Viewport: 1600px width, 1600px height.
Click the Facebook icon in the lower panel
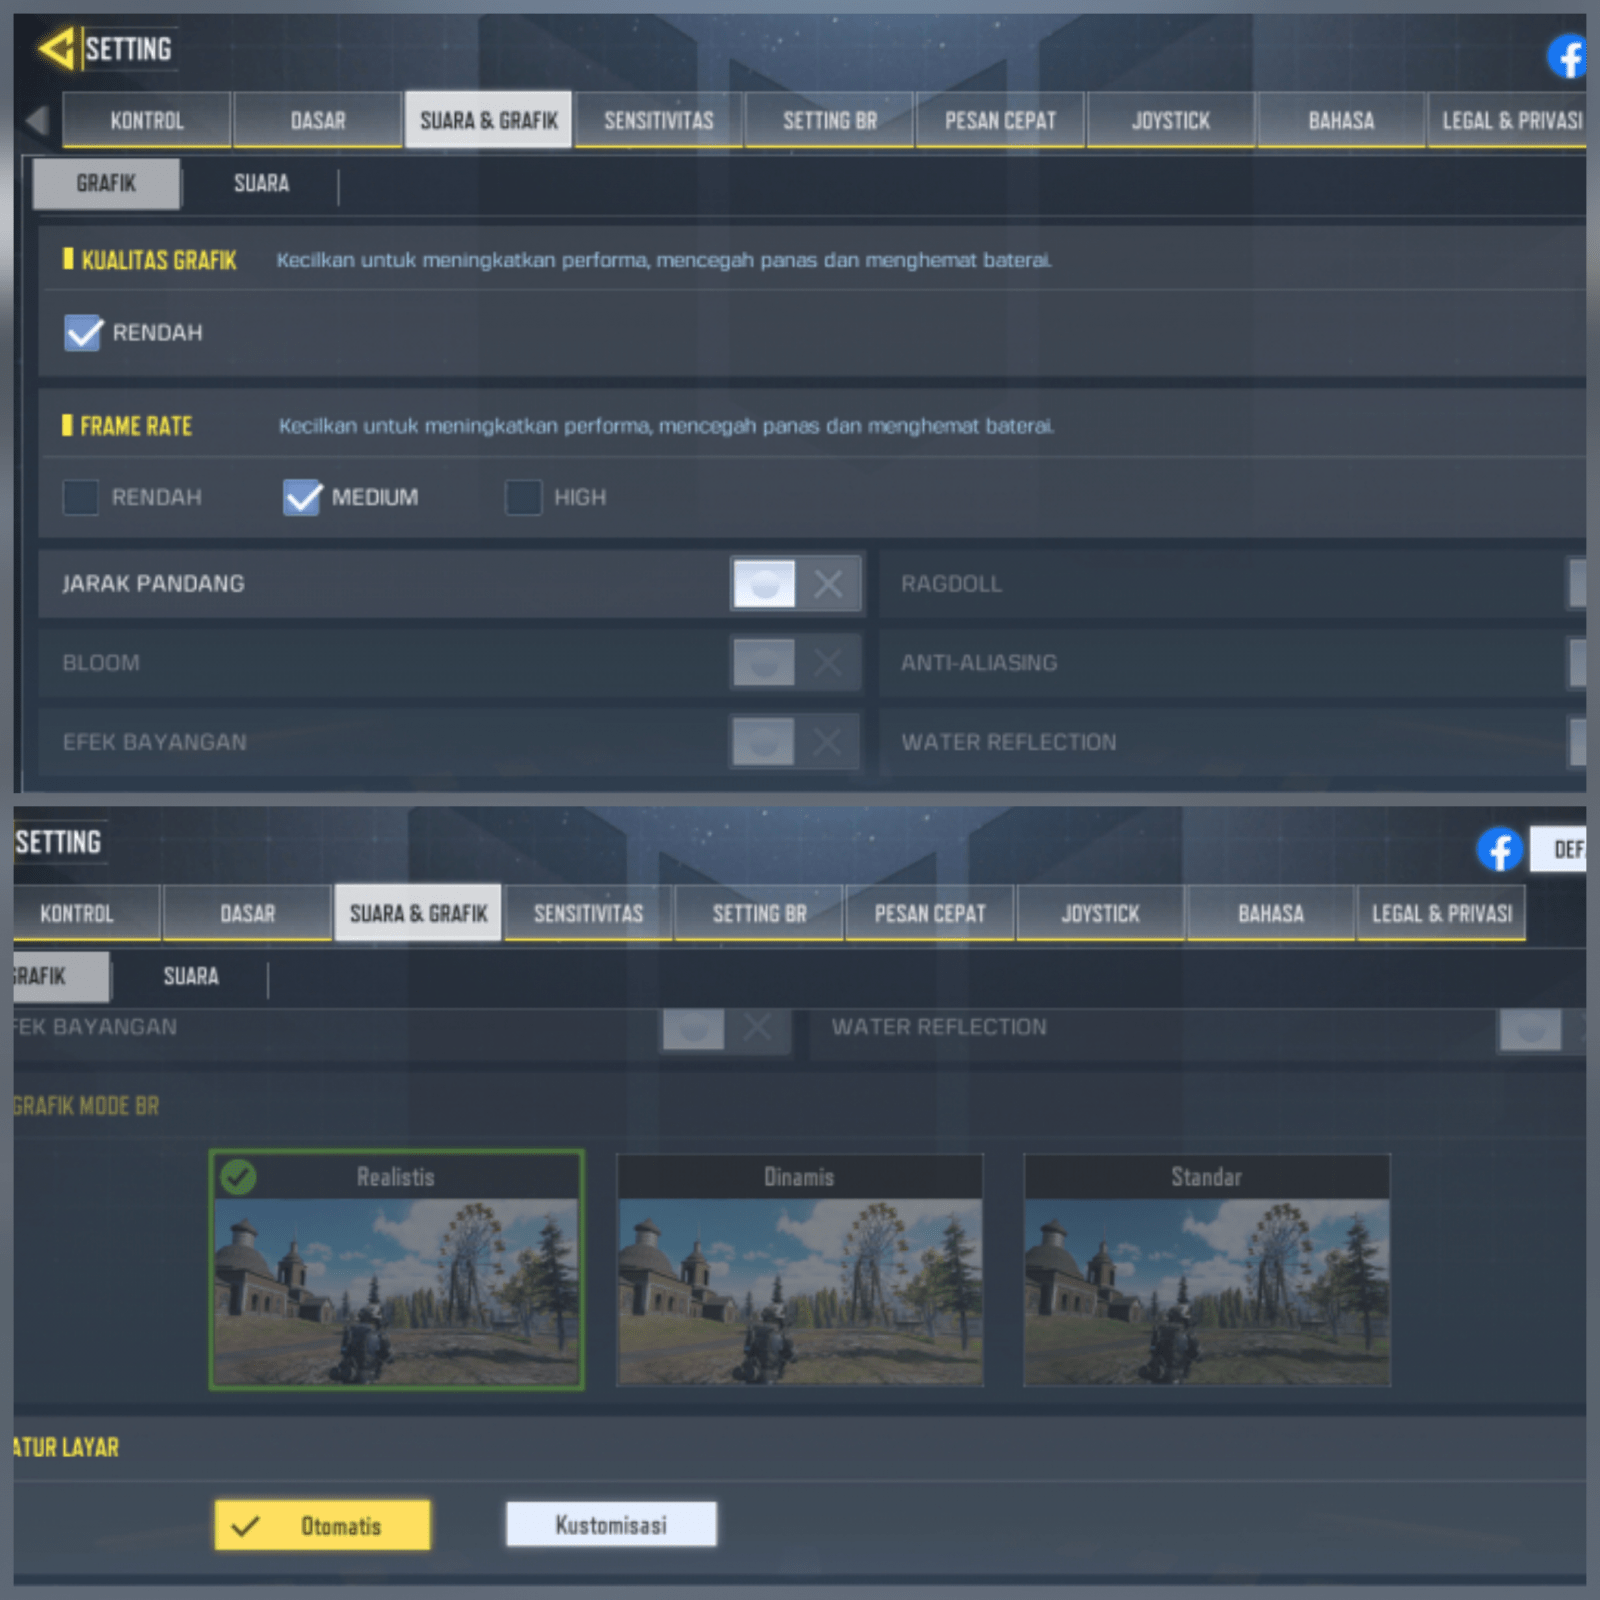[x=1499, y=850]
